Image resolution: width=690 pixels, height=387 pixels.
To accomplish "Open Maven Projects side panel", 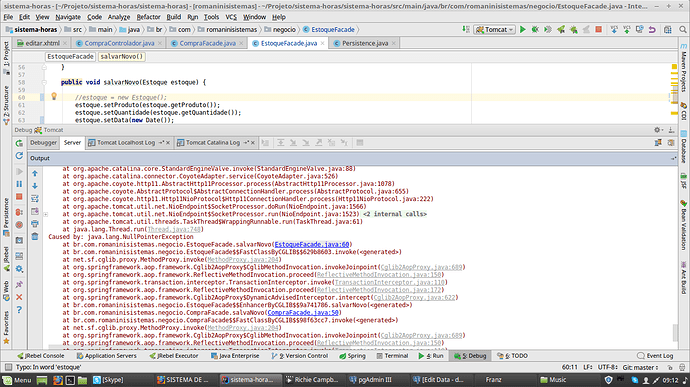I will click(x=683, y=68).
